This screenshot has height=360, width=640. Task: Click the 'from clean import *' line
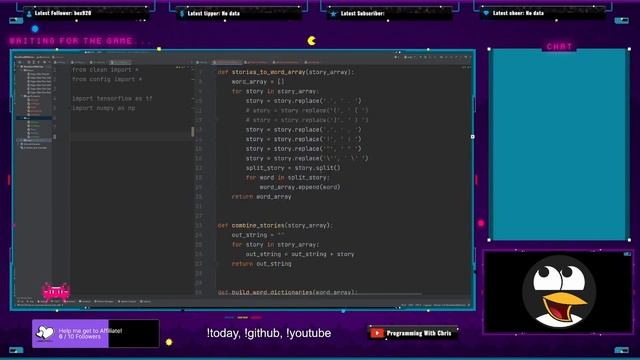[105, 70]
